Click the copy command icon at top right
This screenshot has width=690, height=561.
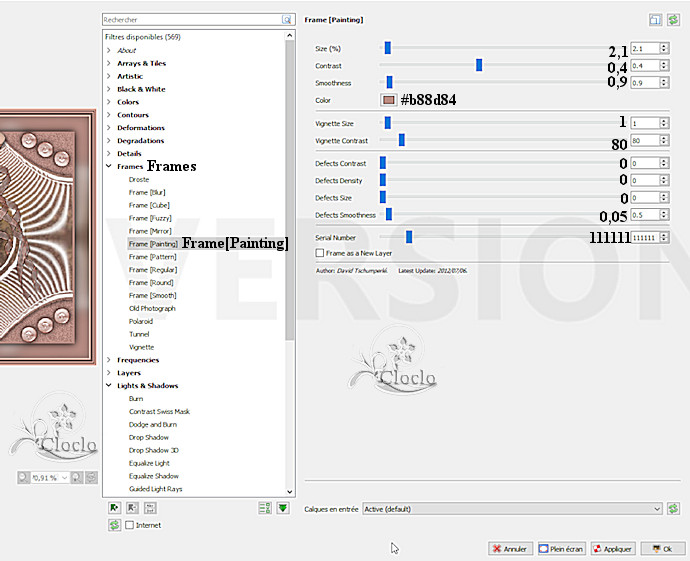coord(655,19)
